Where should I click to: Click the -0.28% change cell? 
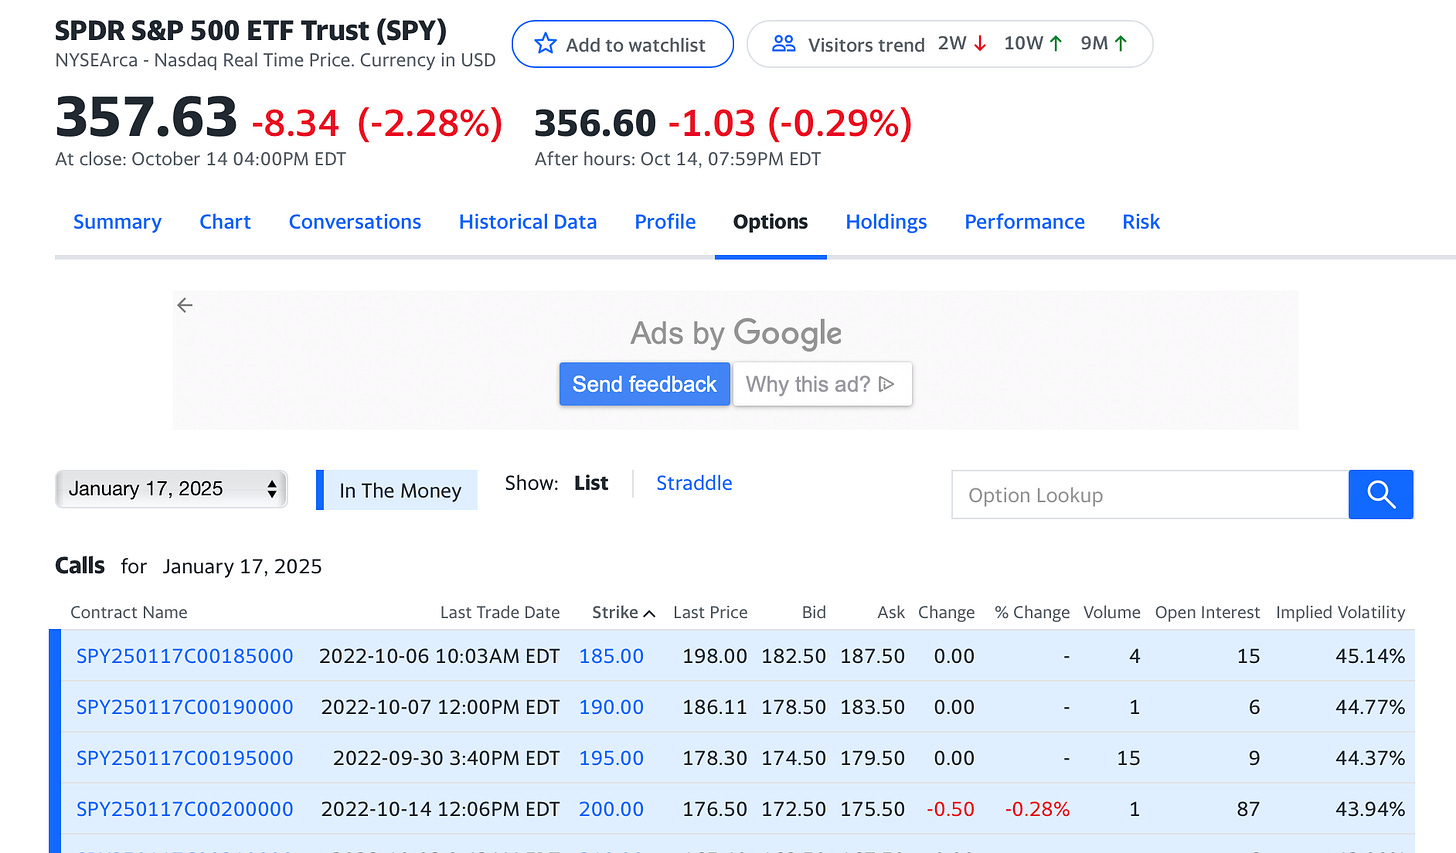pos(1037,809)
